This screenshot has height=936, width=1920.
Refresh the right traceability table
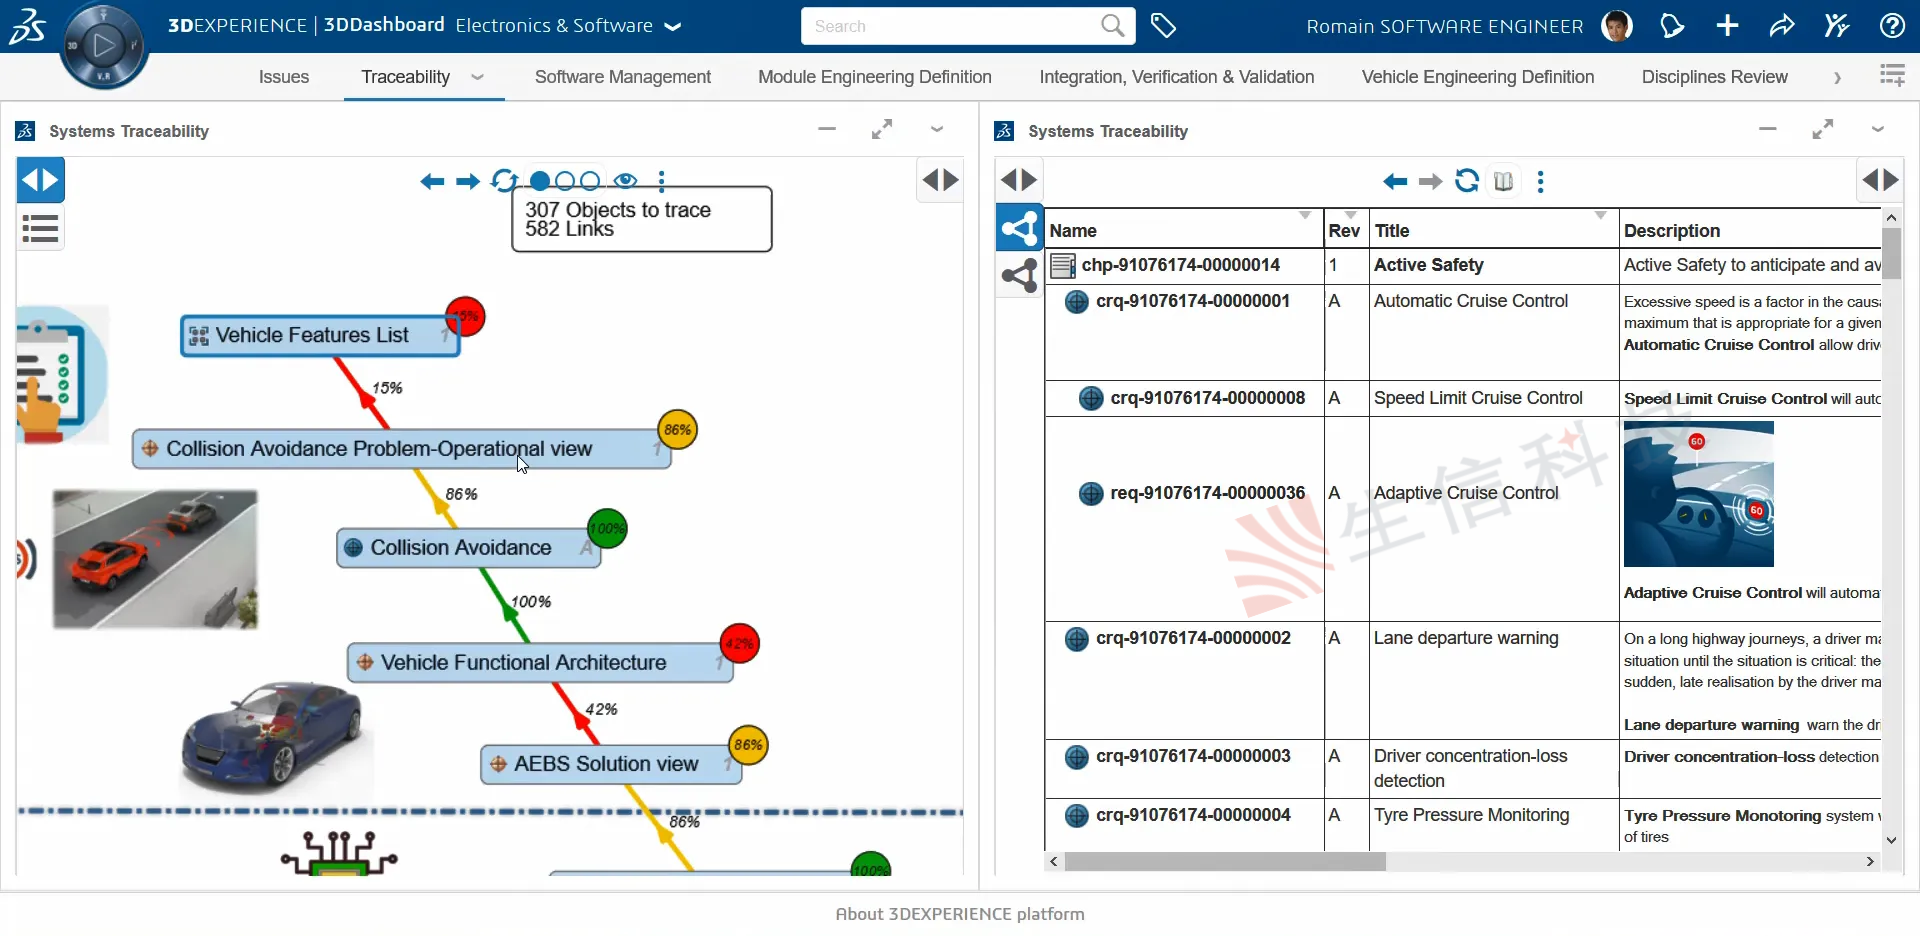(x=1467, y=181)
